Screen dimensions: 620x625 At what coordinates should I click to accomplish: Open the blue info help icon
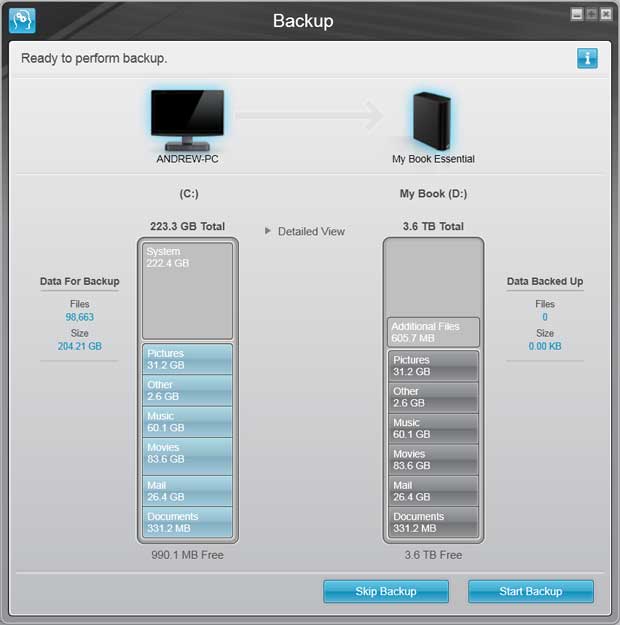pyautogui.click(x=587, y=58)
